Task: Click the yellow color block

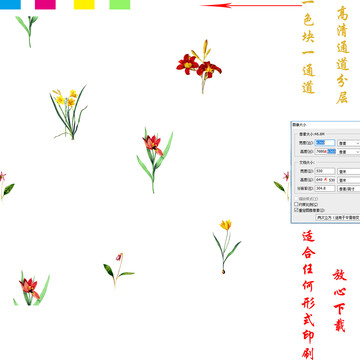Action: (x=84, y=4)
